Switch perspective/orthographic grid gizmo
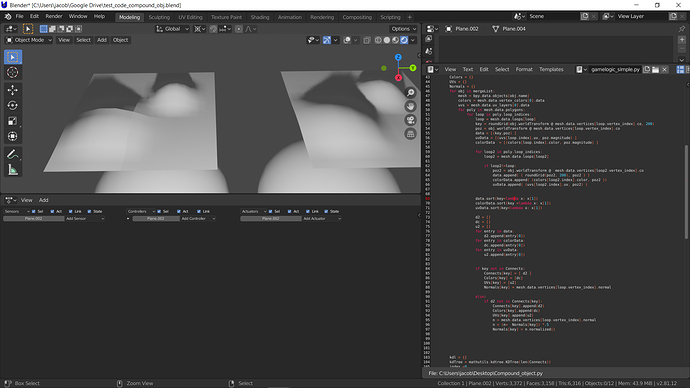 tap(411, 134)
